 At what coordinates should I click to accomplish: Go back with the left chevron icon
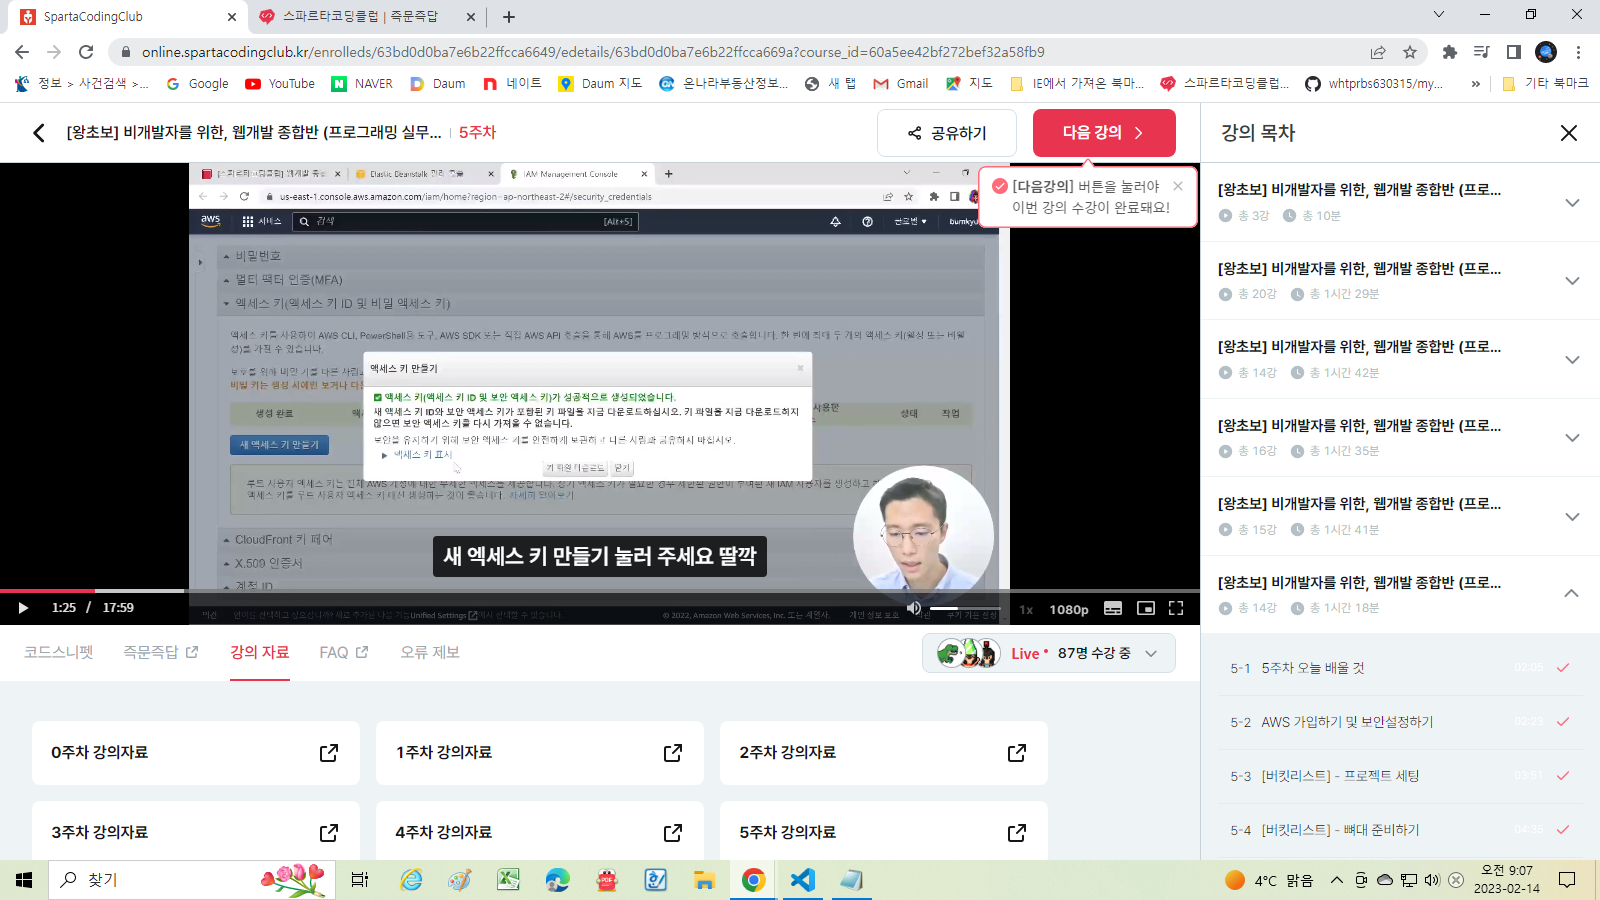click(x=38, y=133)
